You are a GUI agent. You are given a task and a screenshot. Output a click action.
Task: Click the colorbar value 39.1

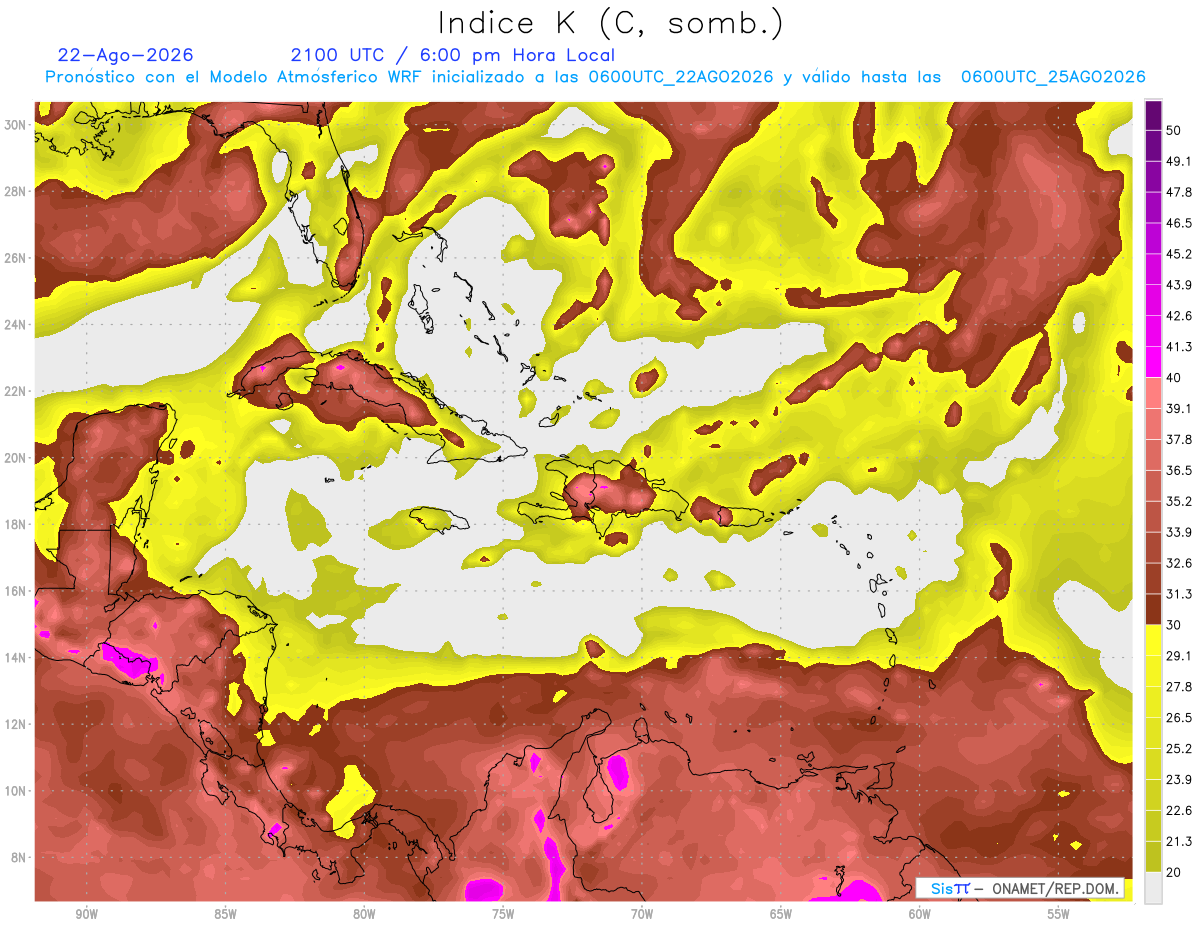coord(1179,408)
